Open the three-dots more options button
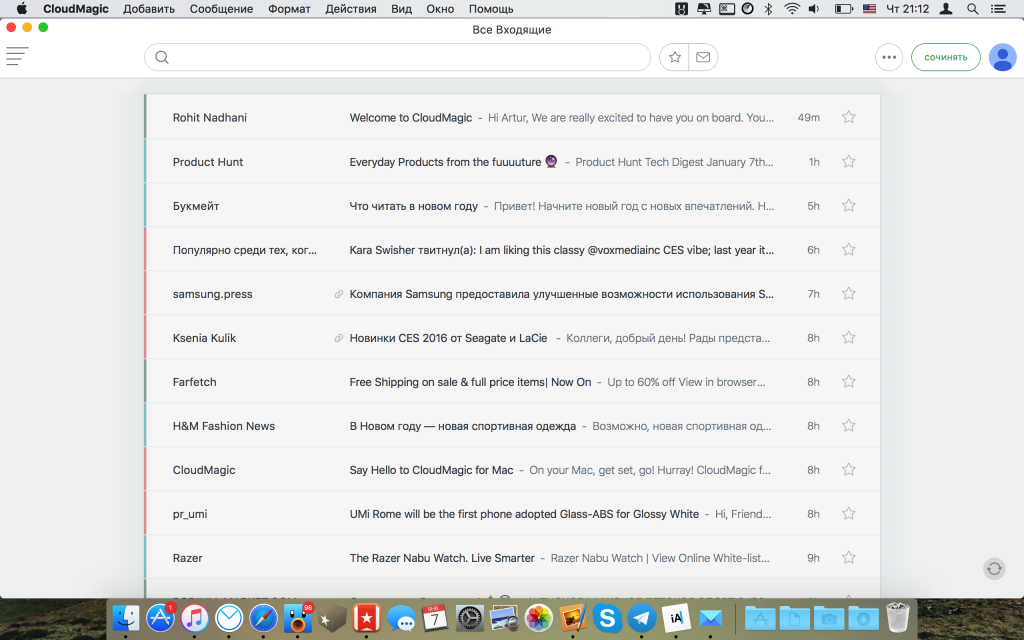 888,57
